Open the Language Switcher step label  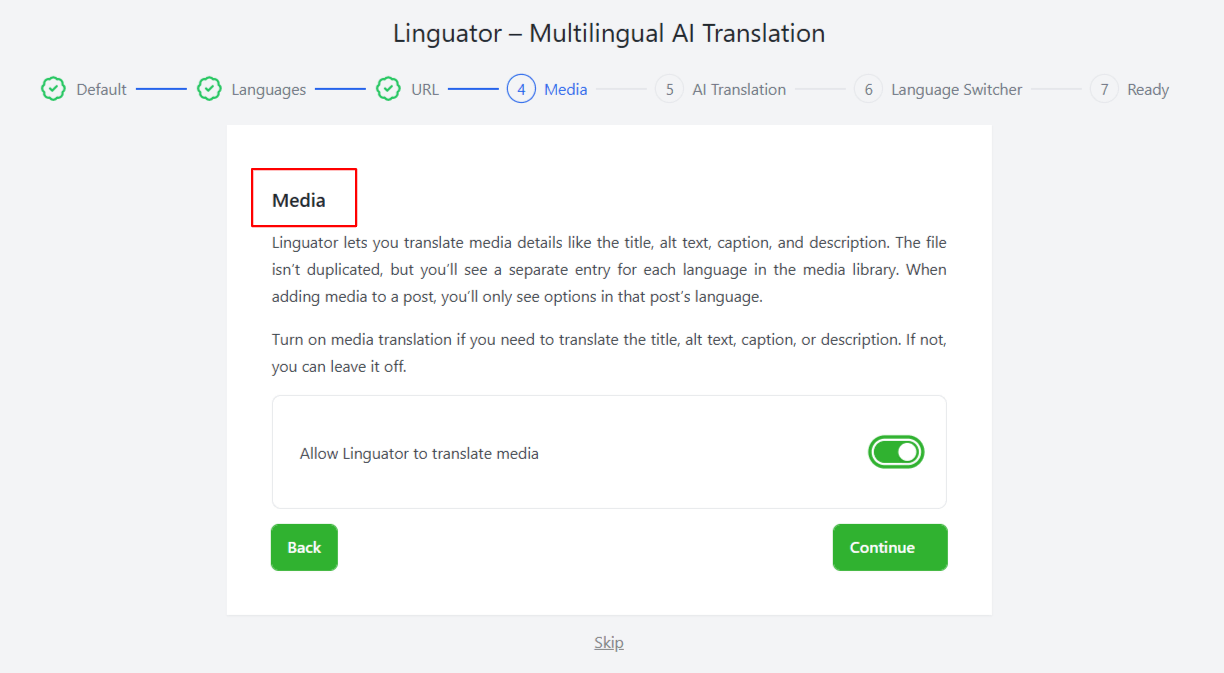coord(956,90)
